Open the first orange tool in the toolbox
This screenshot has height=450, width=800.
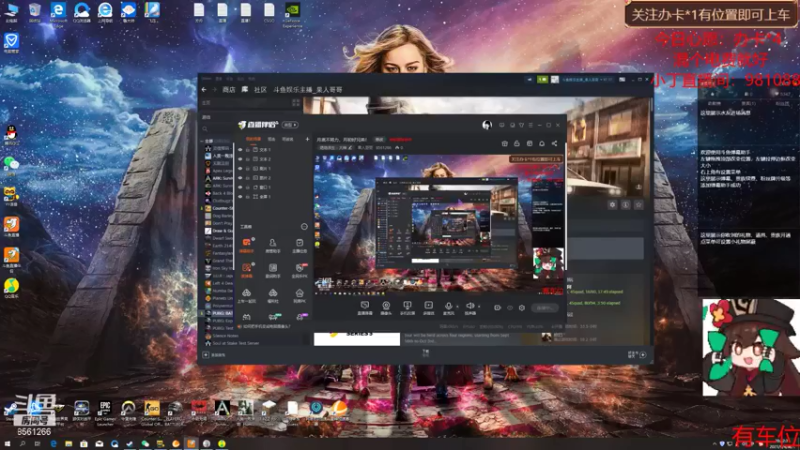[246, 244]
